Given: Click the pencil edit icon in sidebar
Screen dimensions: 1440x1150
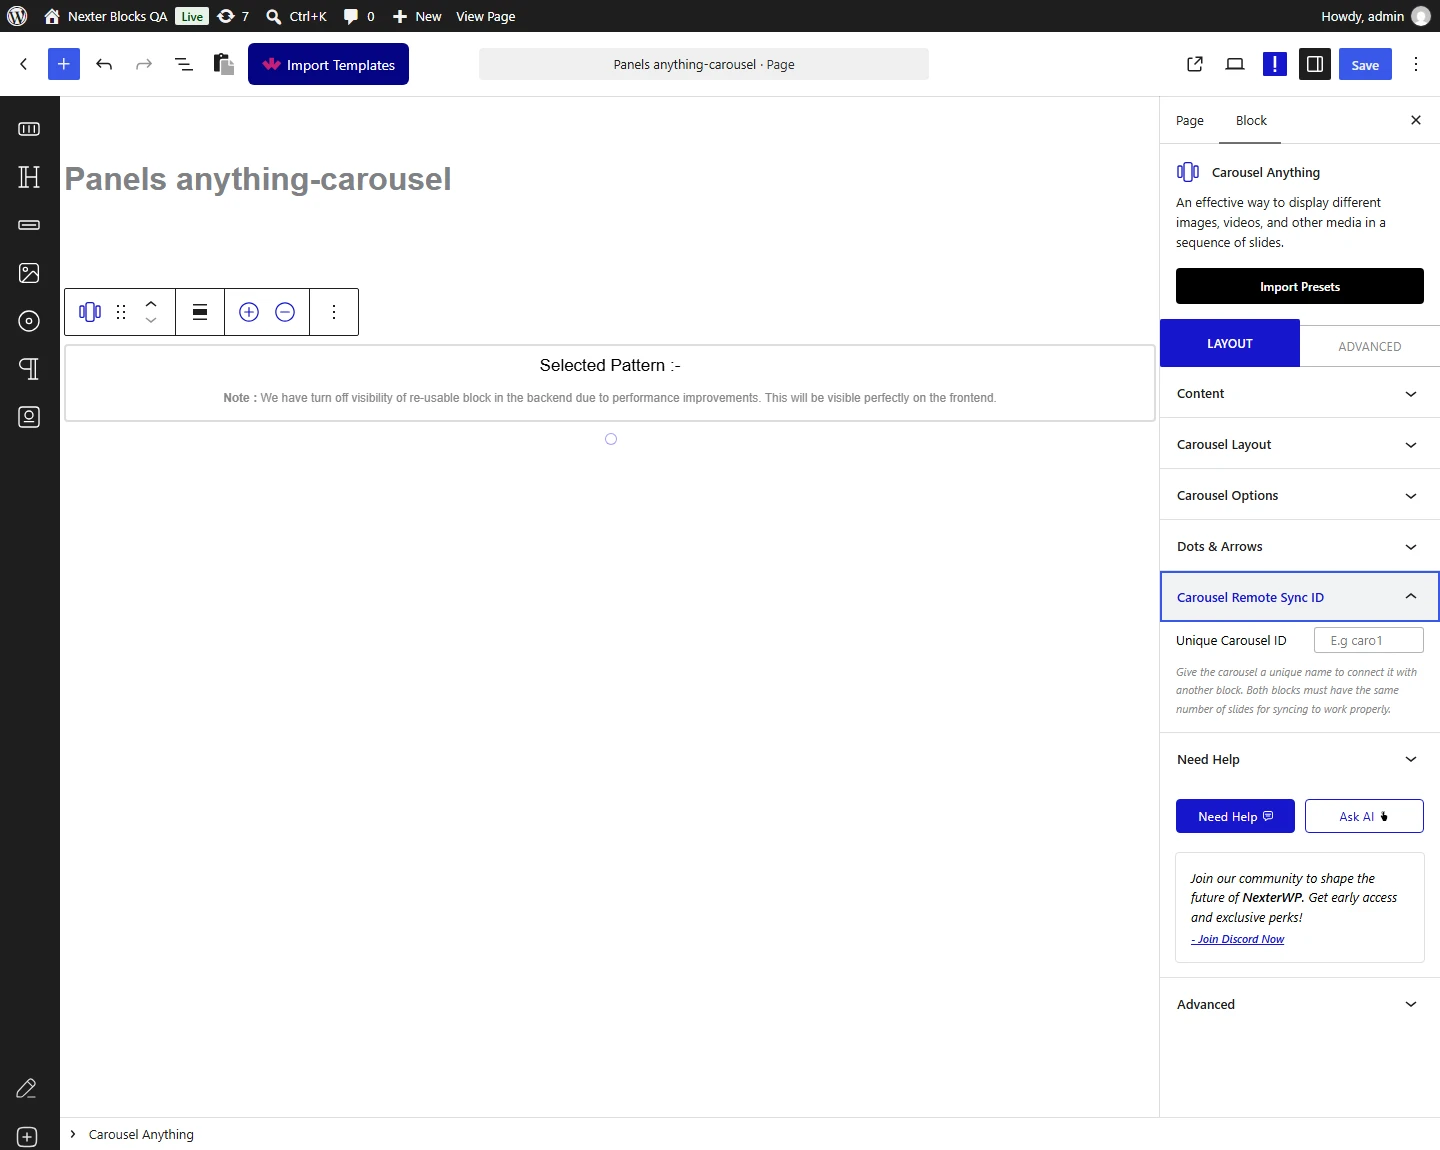Looking at the screenshot, I should [27, 1088].
